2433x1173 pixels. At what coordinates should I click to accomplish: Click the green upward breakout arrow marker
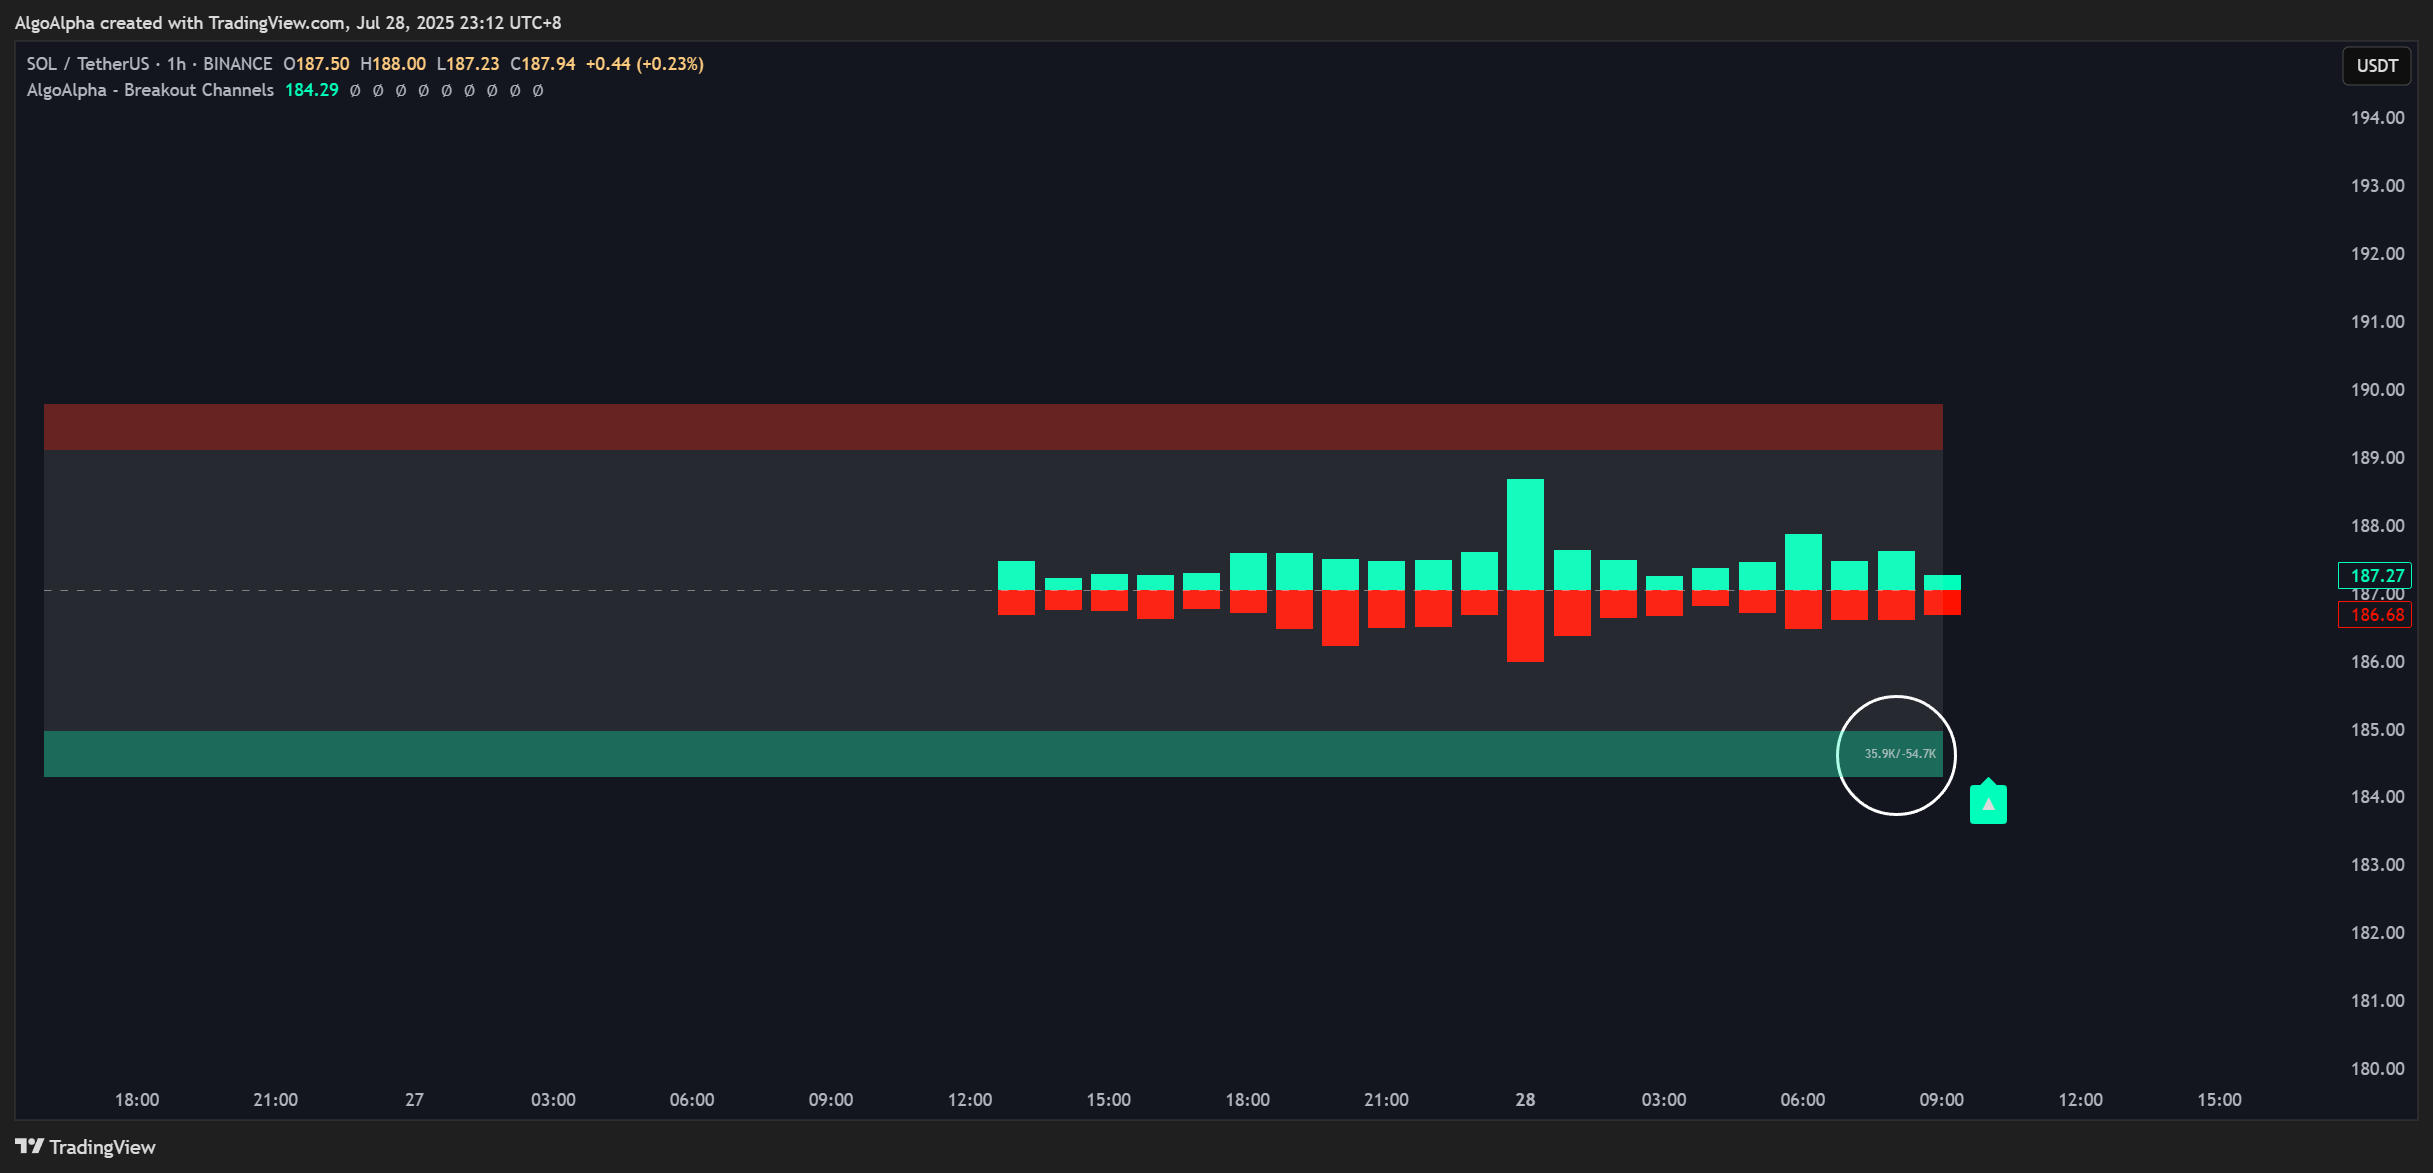pos(1988,801)
